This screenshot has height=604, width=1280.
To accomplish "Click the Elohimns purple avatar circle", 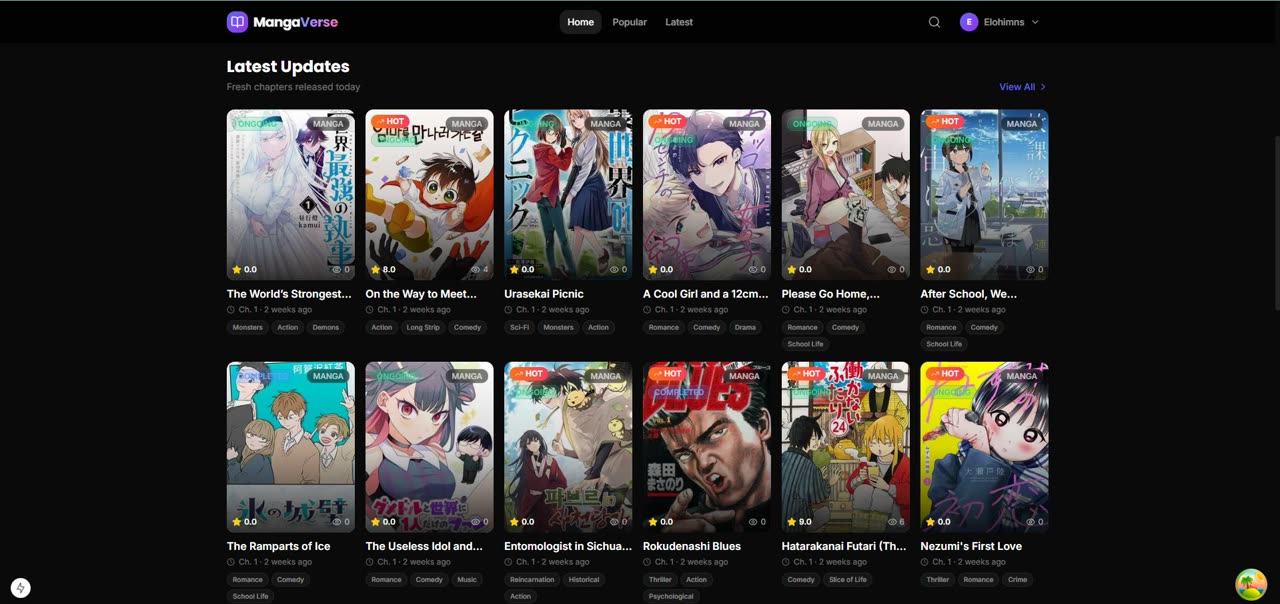I will tap(969, 22).
